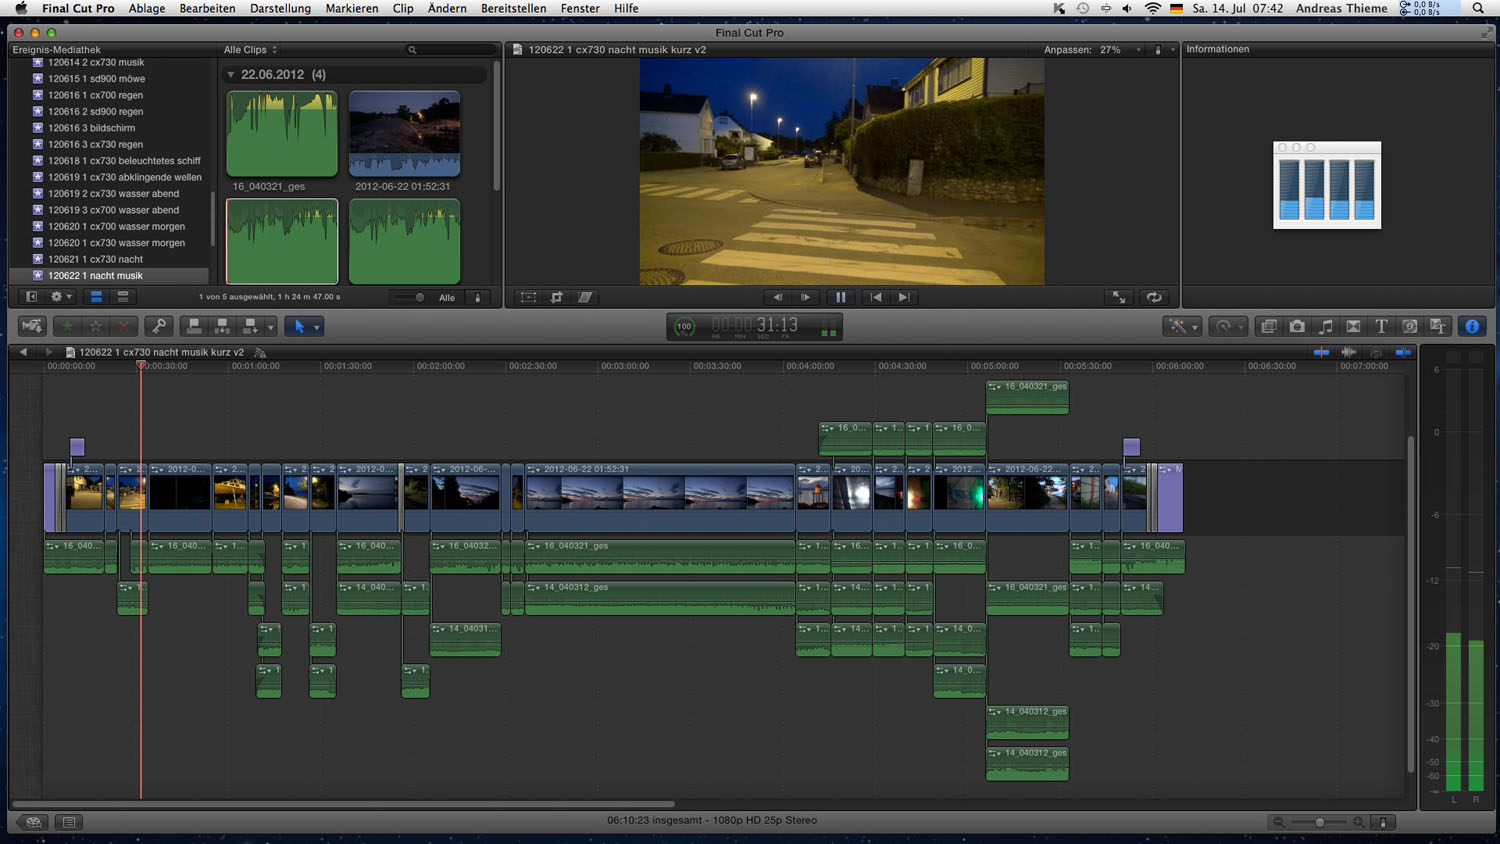
Task: Toggle audio skimming in the timeline
Action: coord(1349,352)
